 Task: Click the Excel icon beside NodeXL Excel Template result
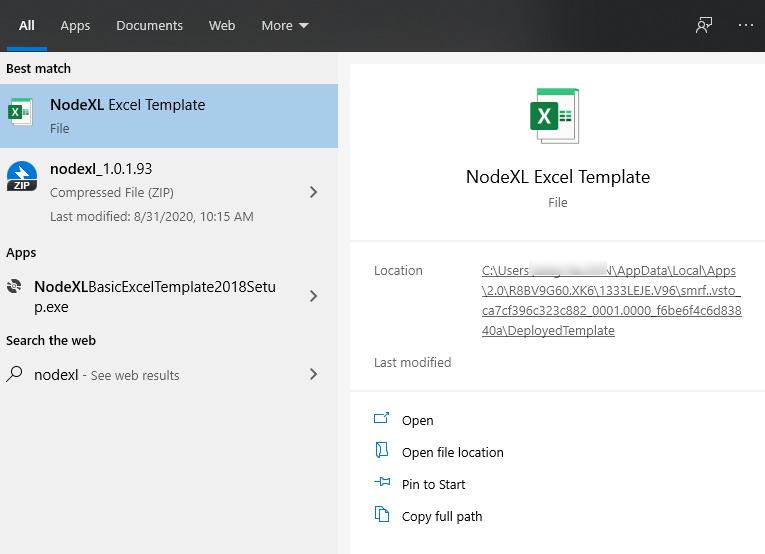click(x=20, y=112)
